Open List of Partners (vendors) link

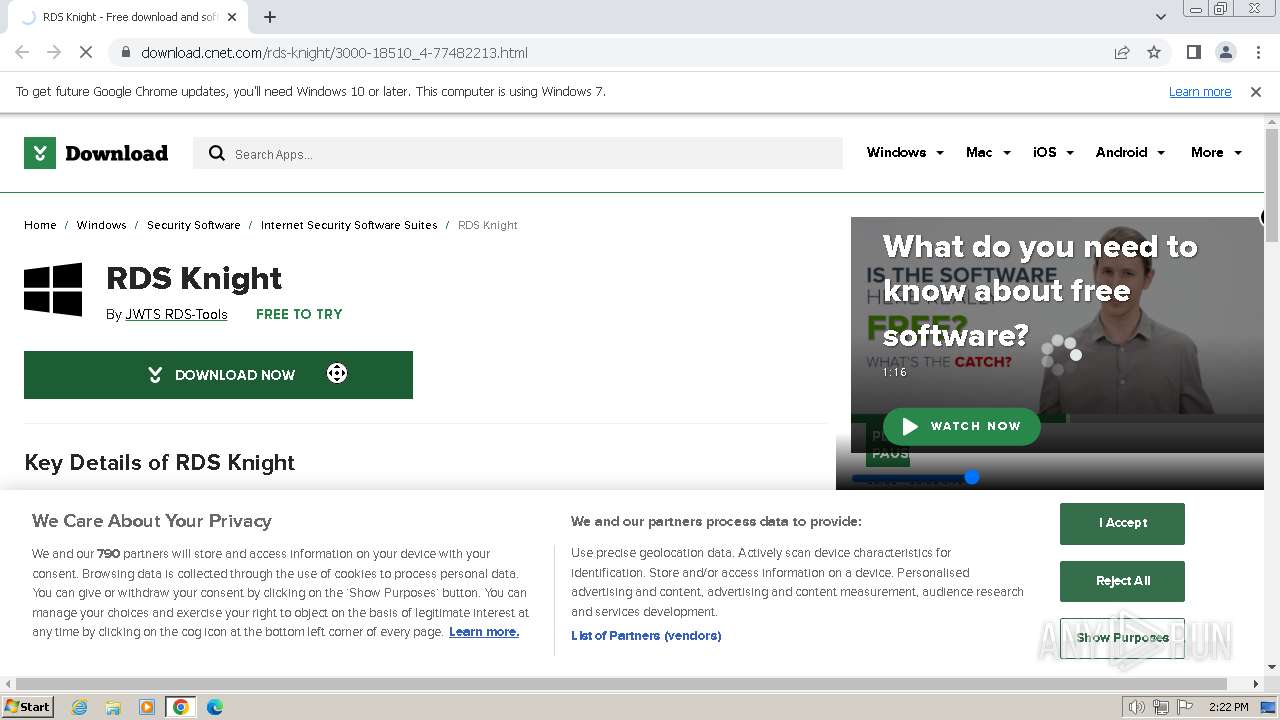pos(646,635)
